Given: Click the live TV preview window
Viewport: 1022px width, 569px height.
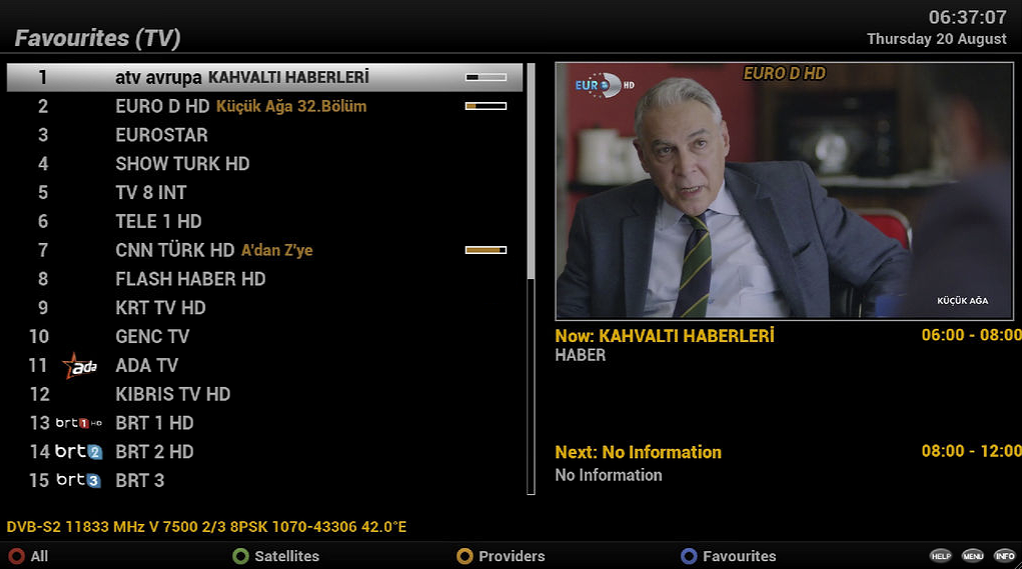Looking at the screenshot, I should (x=784, y=191).
